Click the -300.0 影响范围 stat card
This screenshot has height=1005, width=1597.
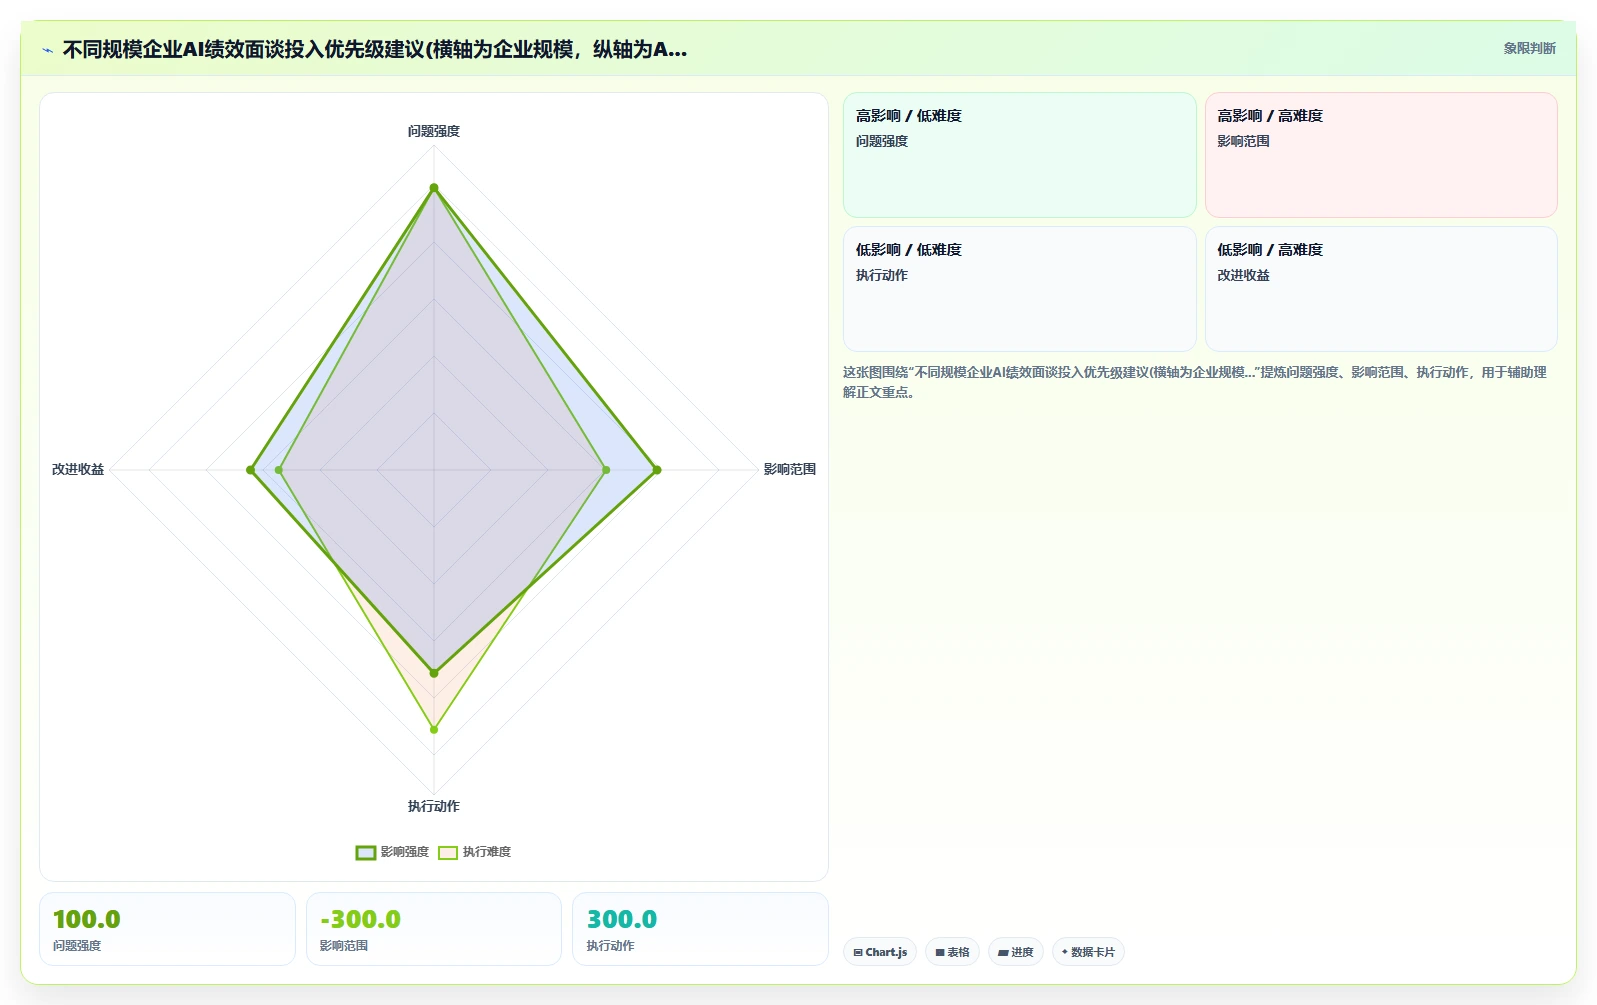point(434,929)
